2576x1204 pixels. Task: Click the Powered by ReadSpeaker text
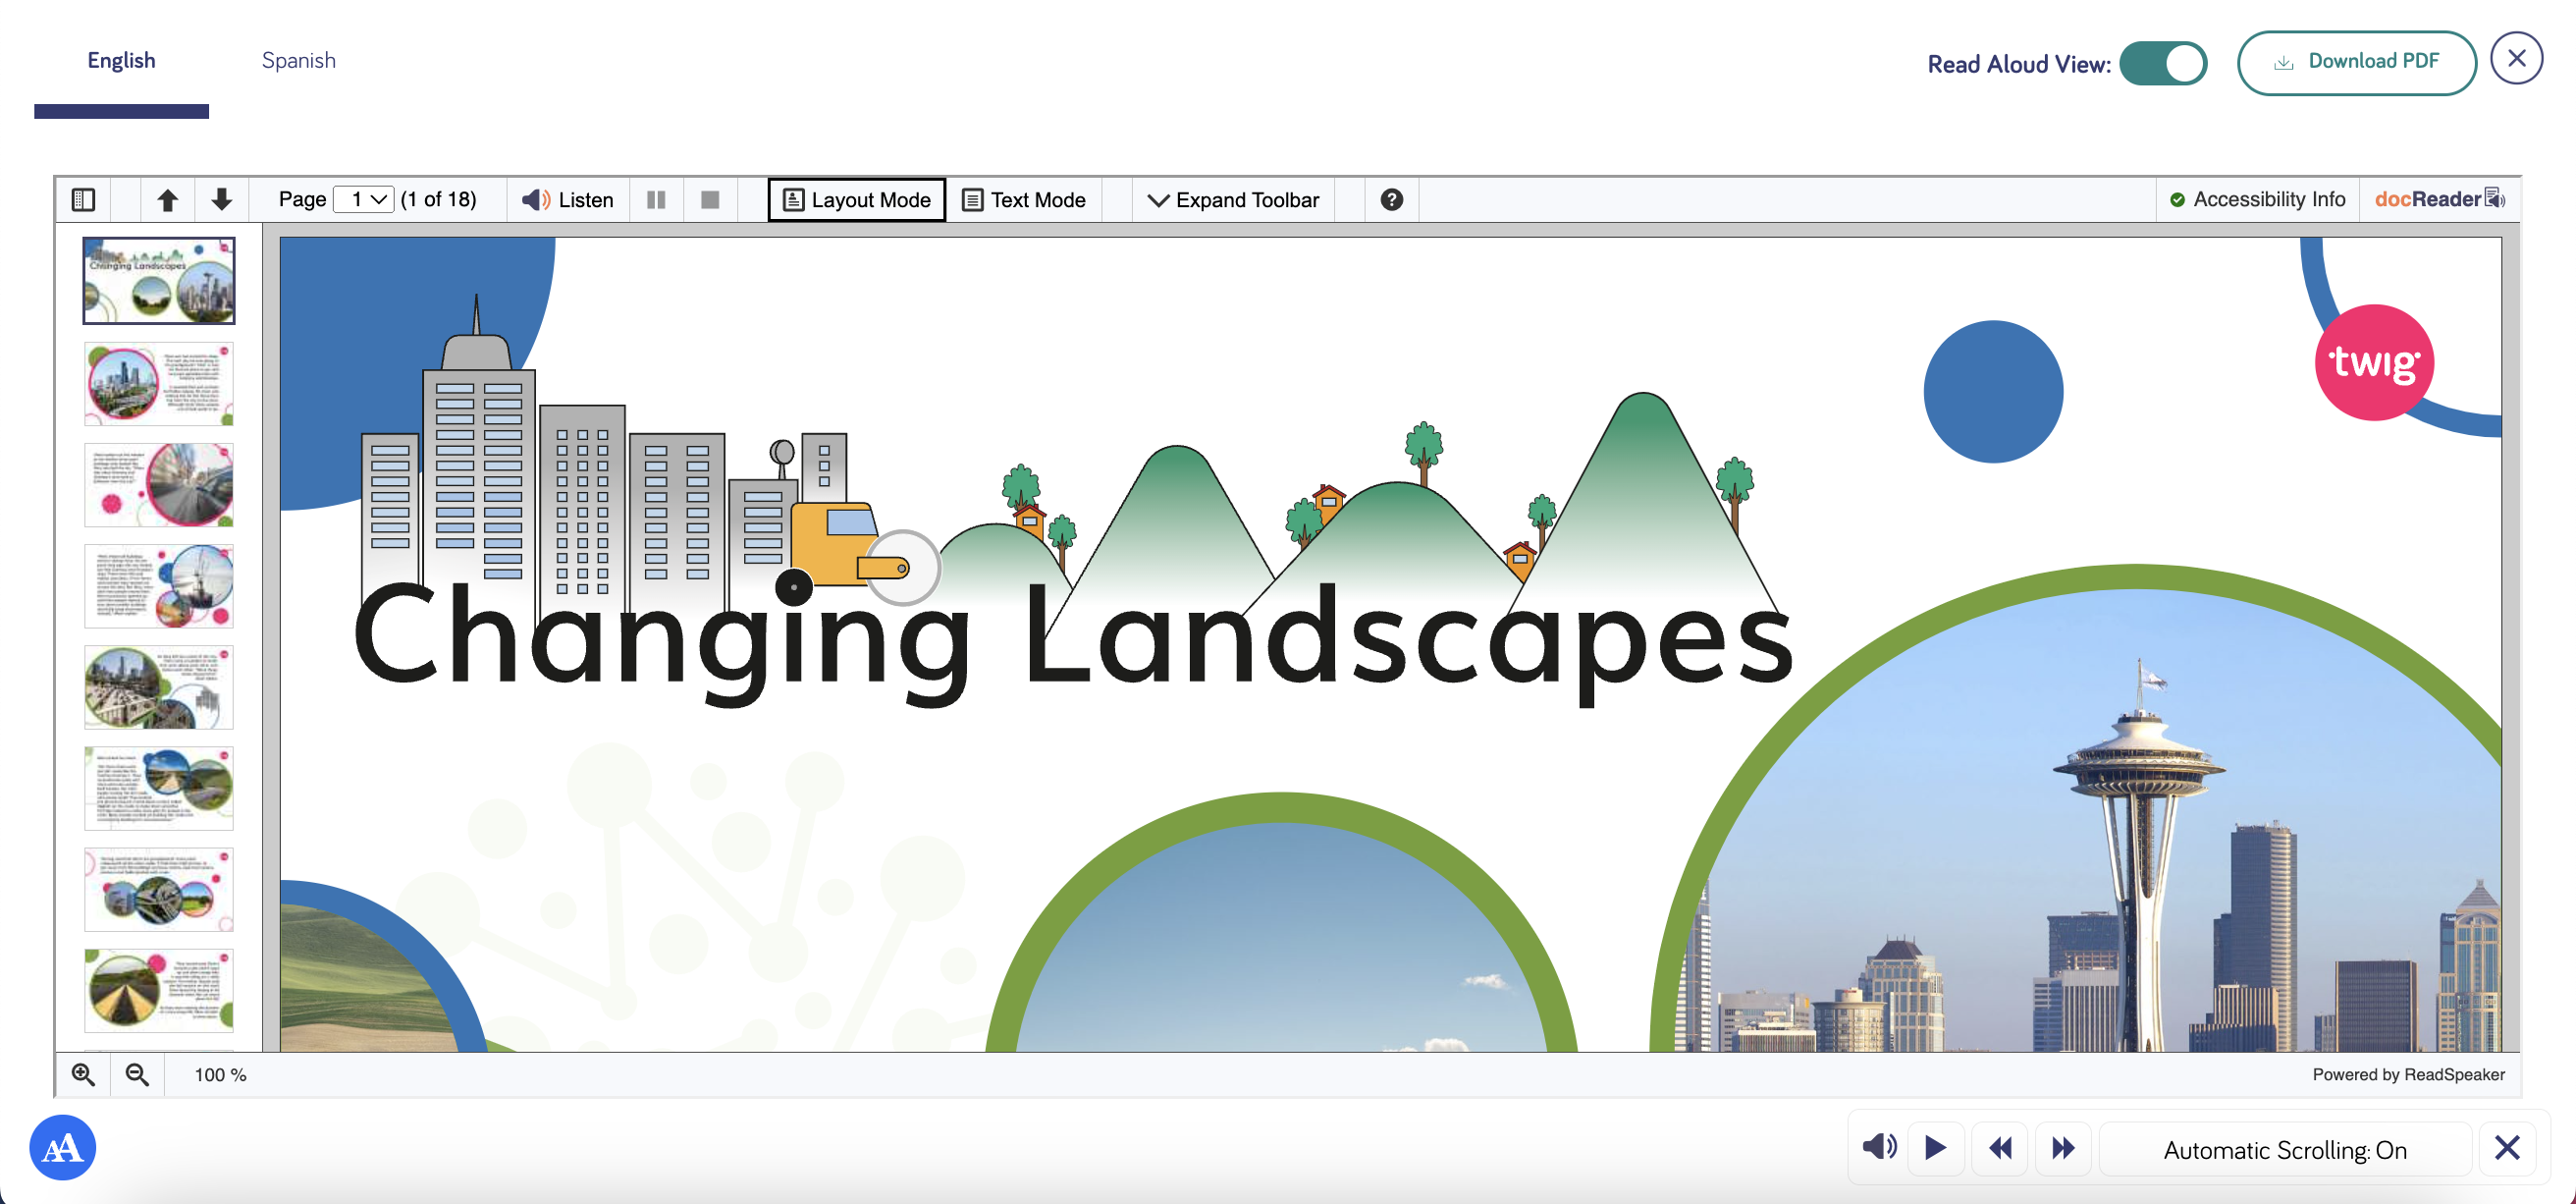[2408, 1074]
